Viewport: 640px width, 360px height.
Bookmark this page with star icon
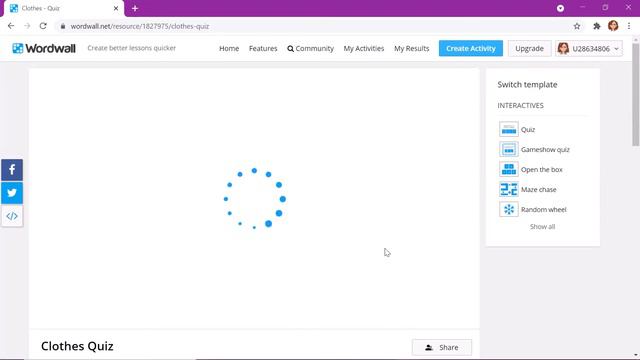(x=577, y=26)
